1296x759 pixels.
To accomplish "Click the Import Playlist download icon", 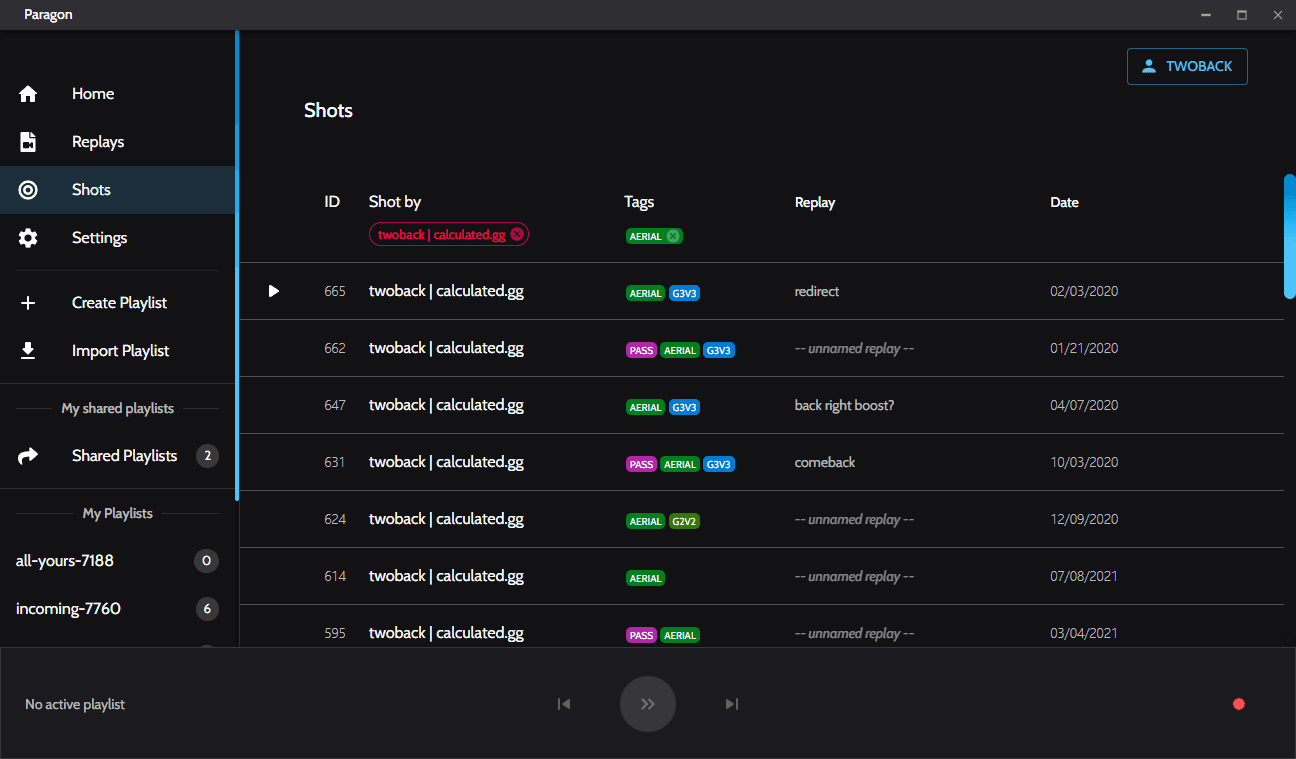I will tap(28, 351).
